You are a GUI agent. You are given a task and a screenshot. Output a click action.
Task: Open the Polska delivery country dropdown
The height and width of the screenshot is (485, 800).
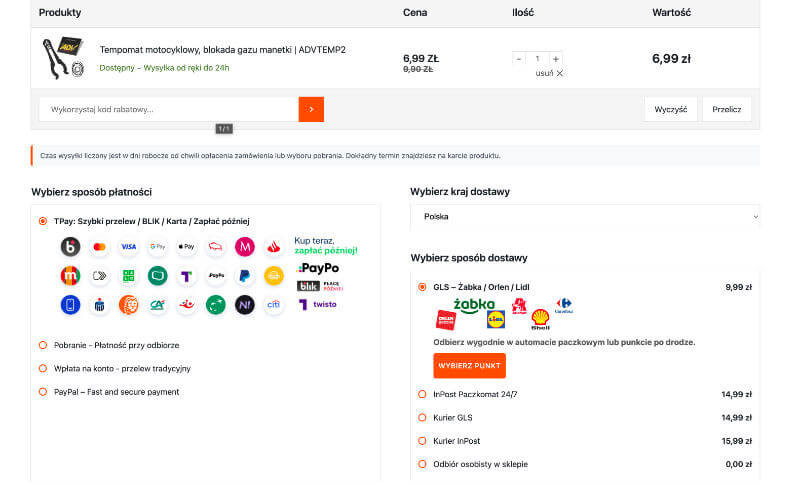pyautogui.click(x=585, y=217)
